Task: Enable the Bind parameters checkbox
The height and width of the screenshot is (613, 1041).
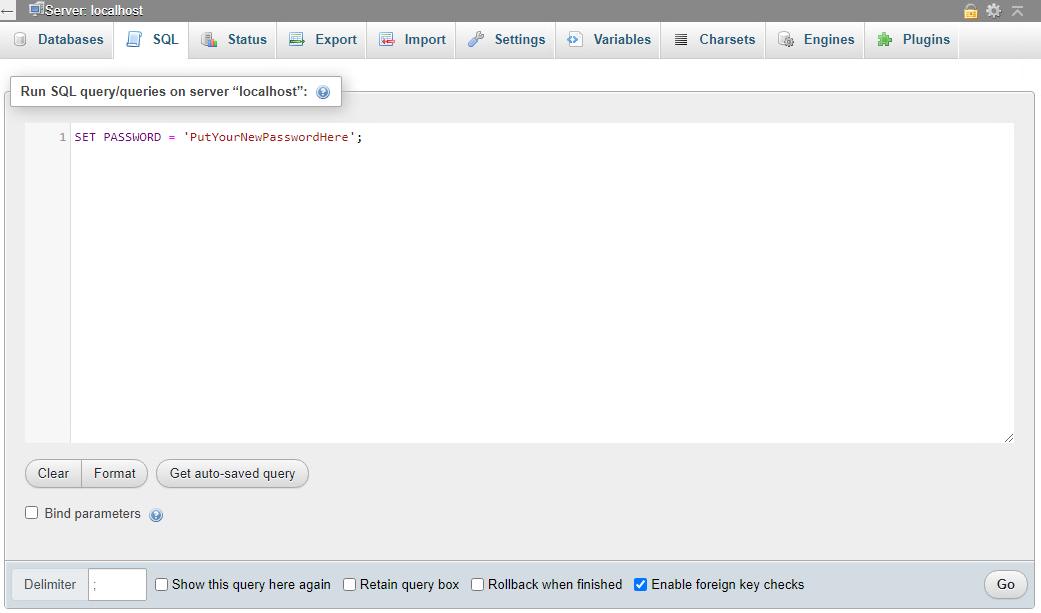Action: (x=32, y=513)
